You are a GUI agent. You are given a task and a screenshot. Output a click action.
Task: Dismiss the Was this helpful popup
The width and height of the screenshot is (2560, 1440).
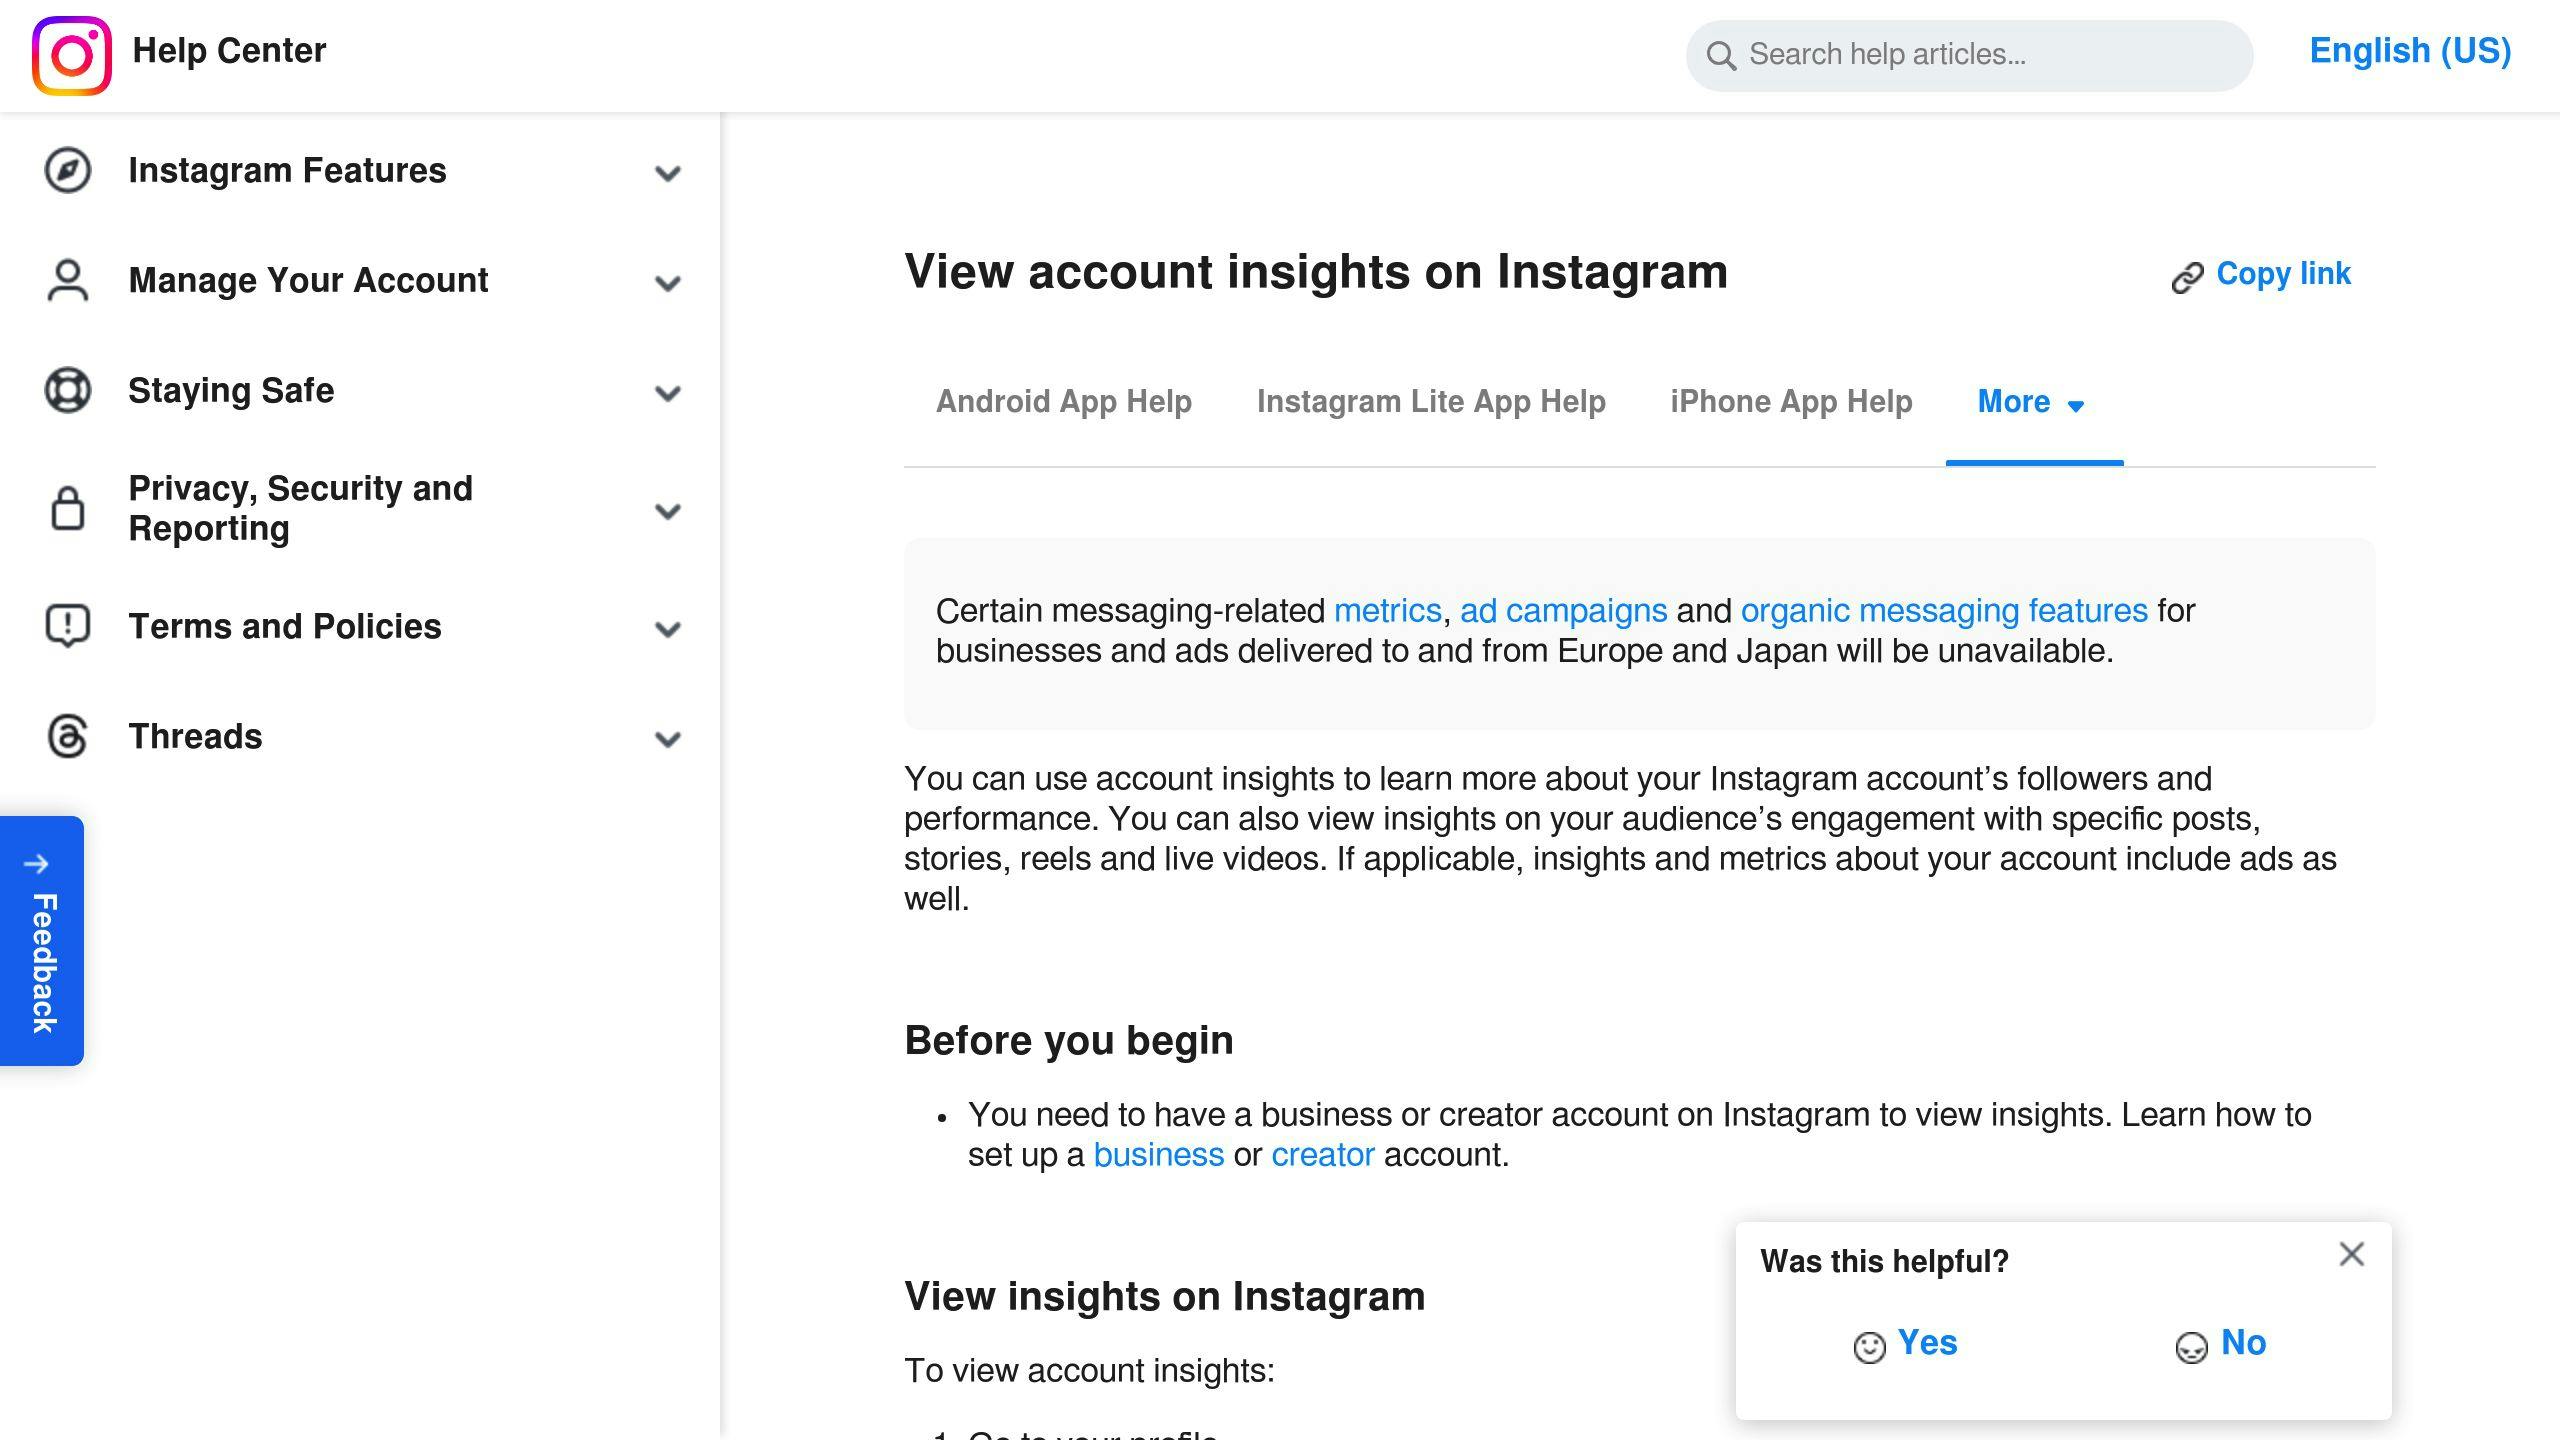point(2351,1254)
